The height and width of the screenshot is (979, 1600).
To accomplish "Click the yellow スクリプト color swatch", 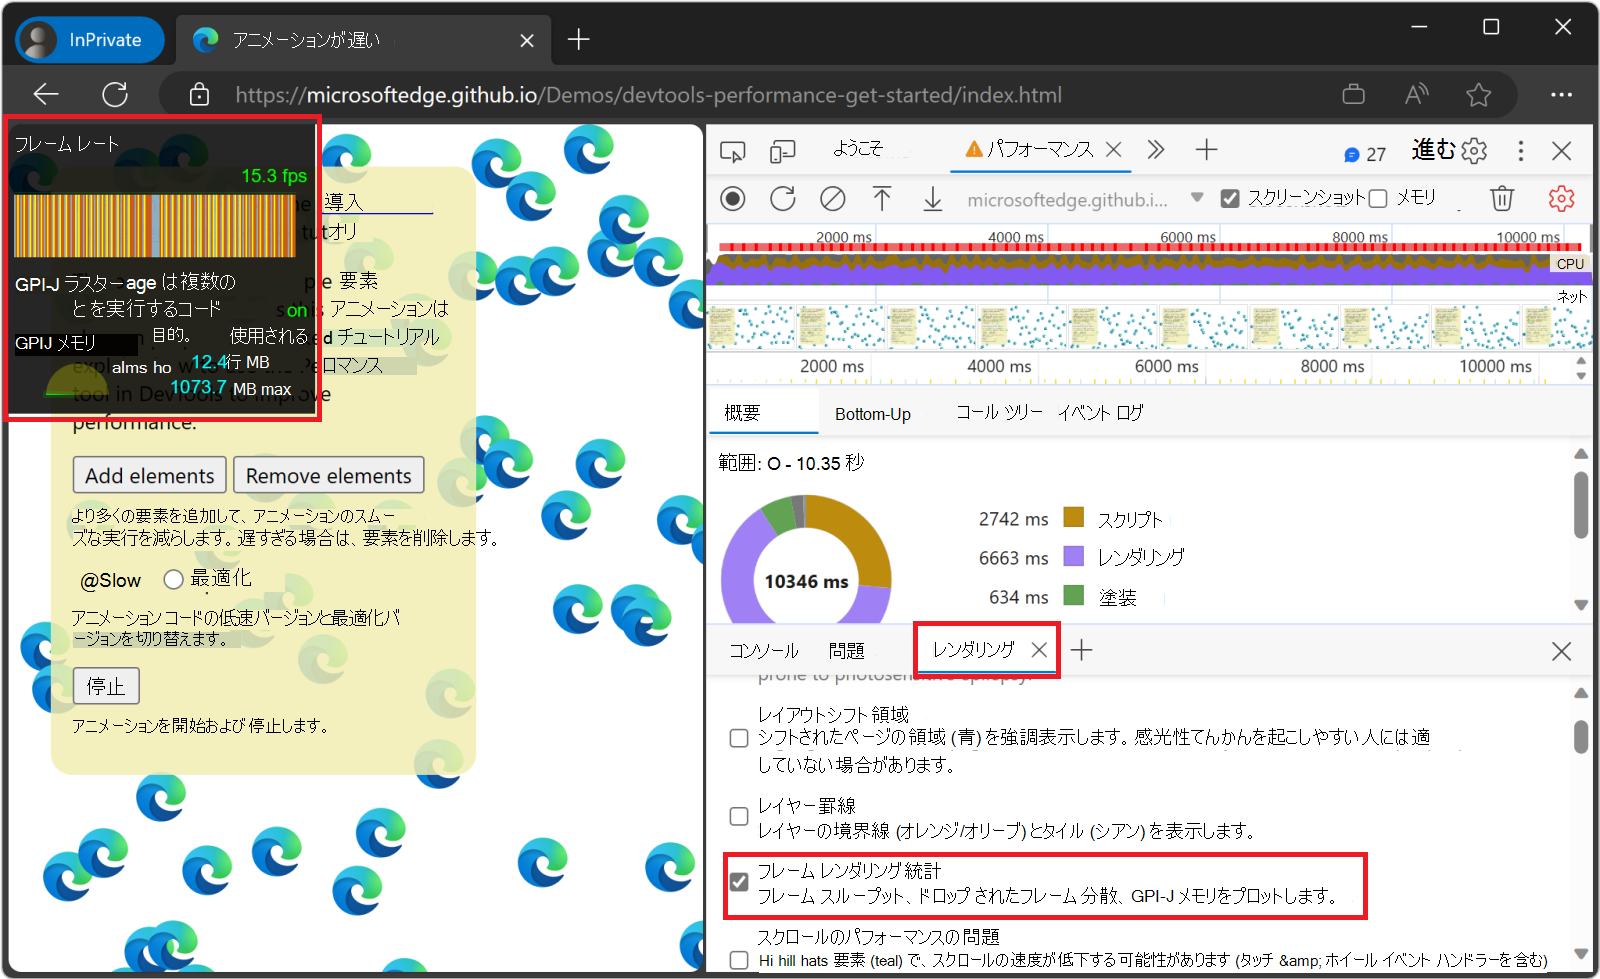I will 1074,517.
